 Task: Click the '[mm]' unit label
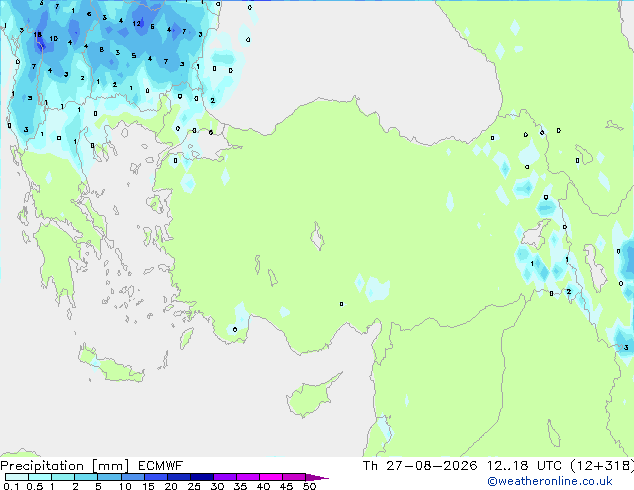110,466
